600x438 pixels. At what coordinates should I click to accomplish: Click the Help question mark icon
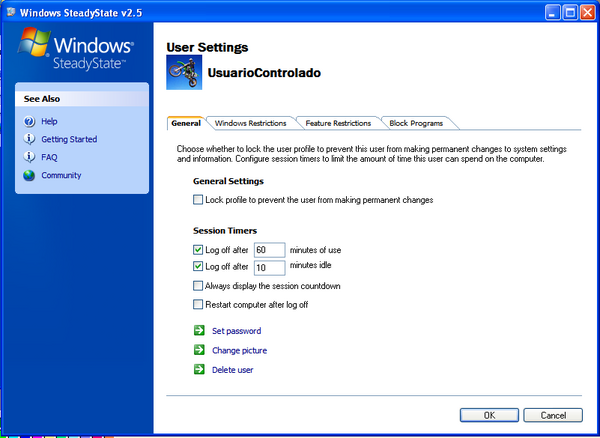[x=28, y=121]
